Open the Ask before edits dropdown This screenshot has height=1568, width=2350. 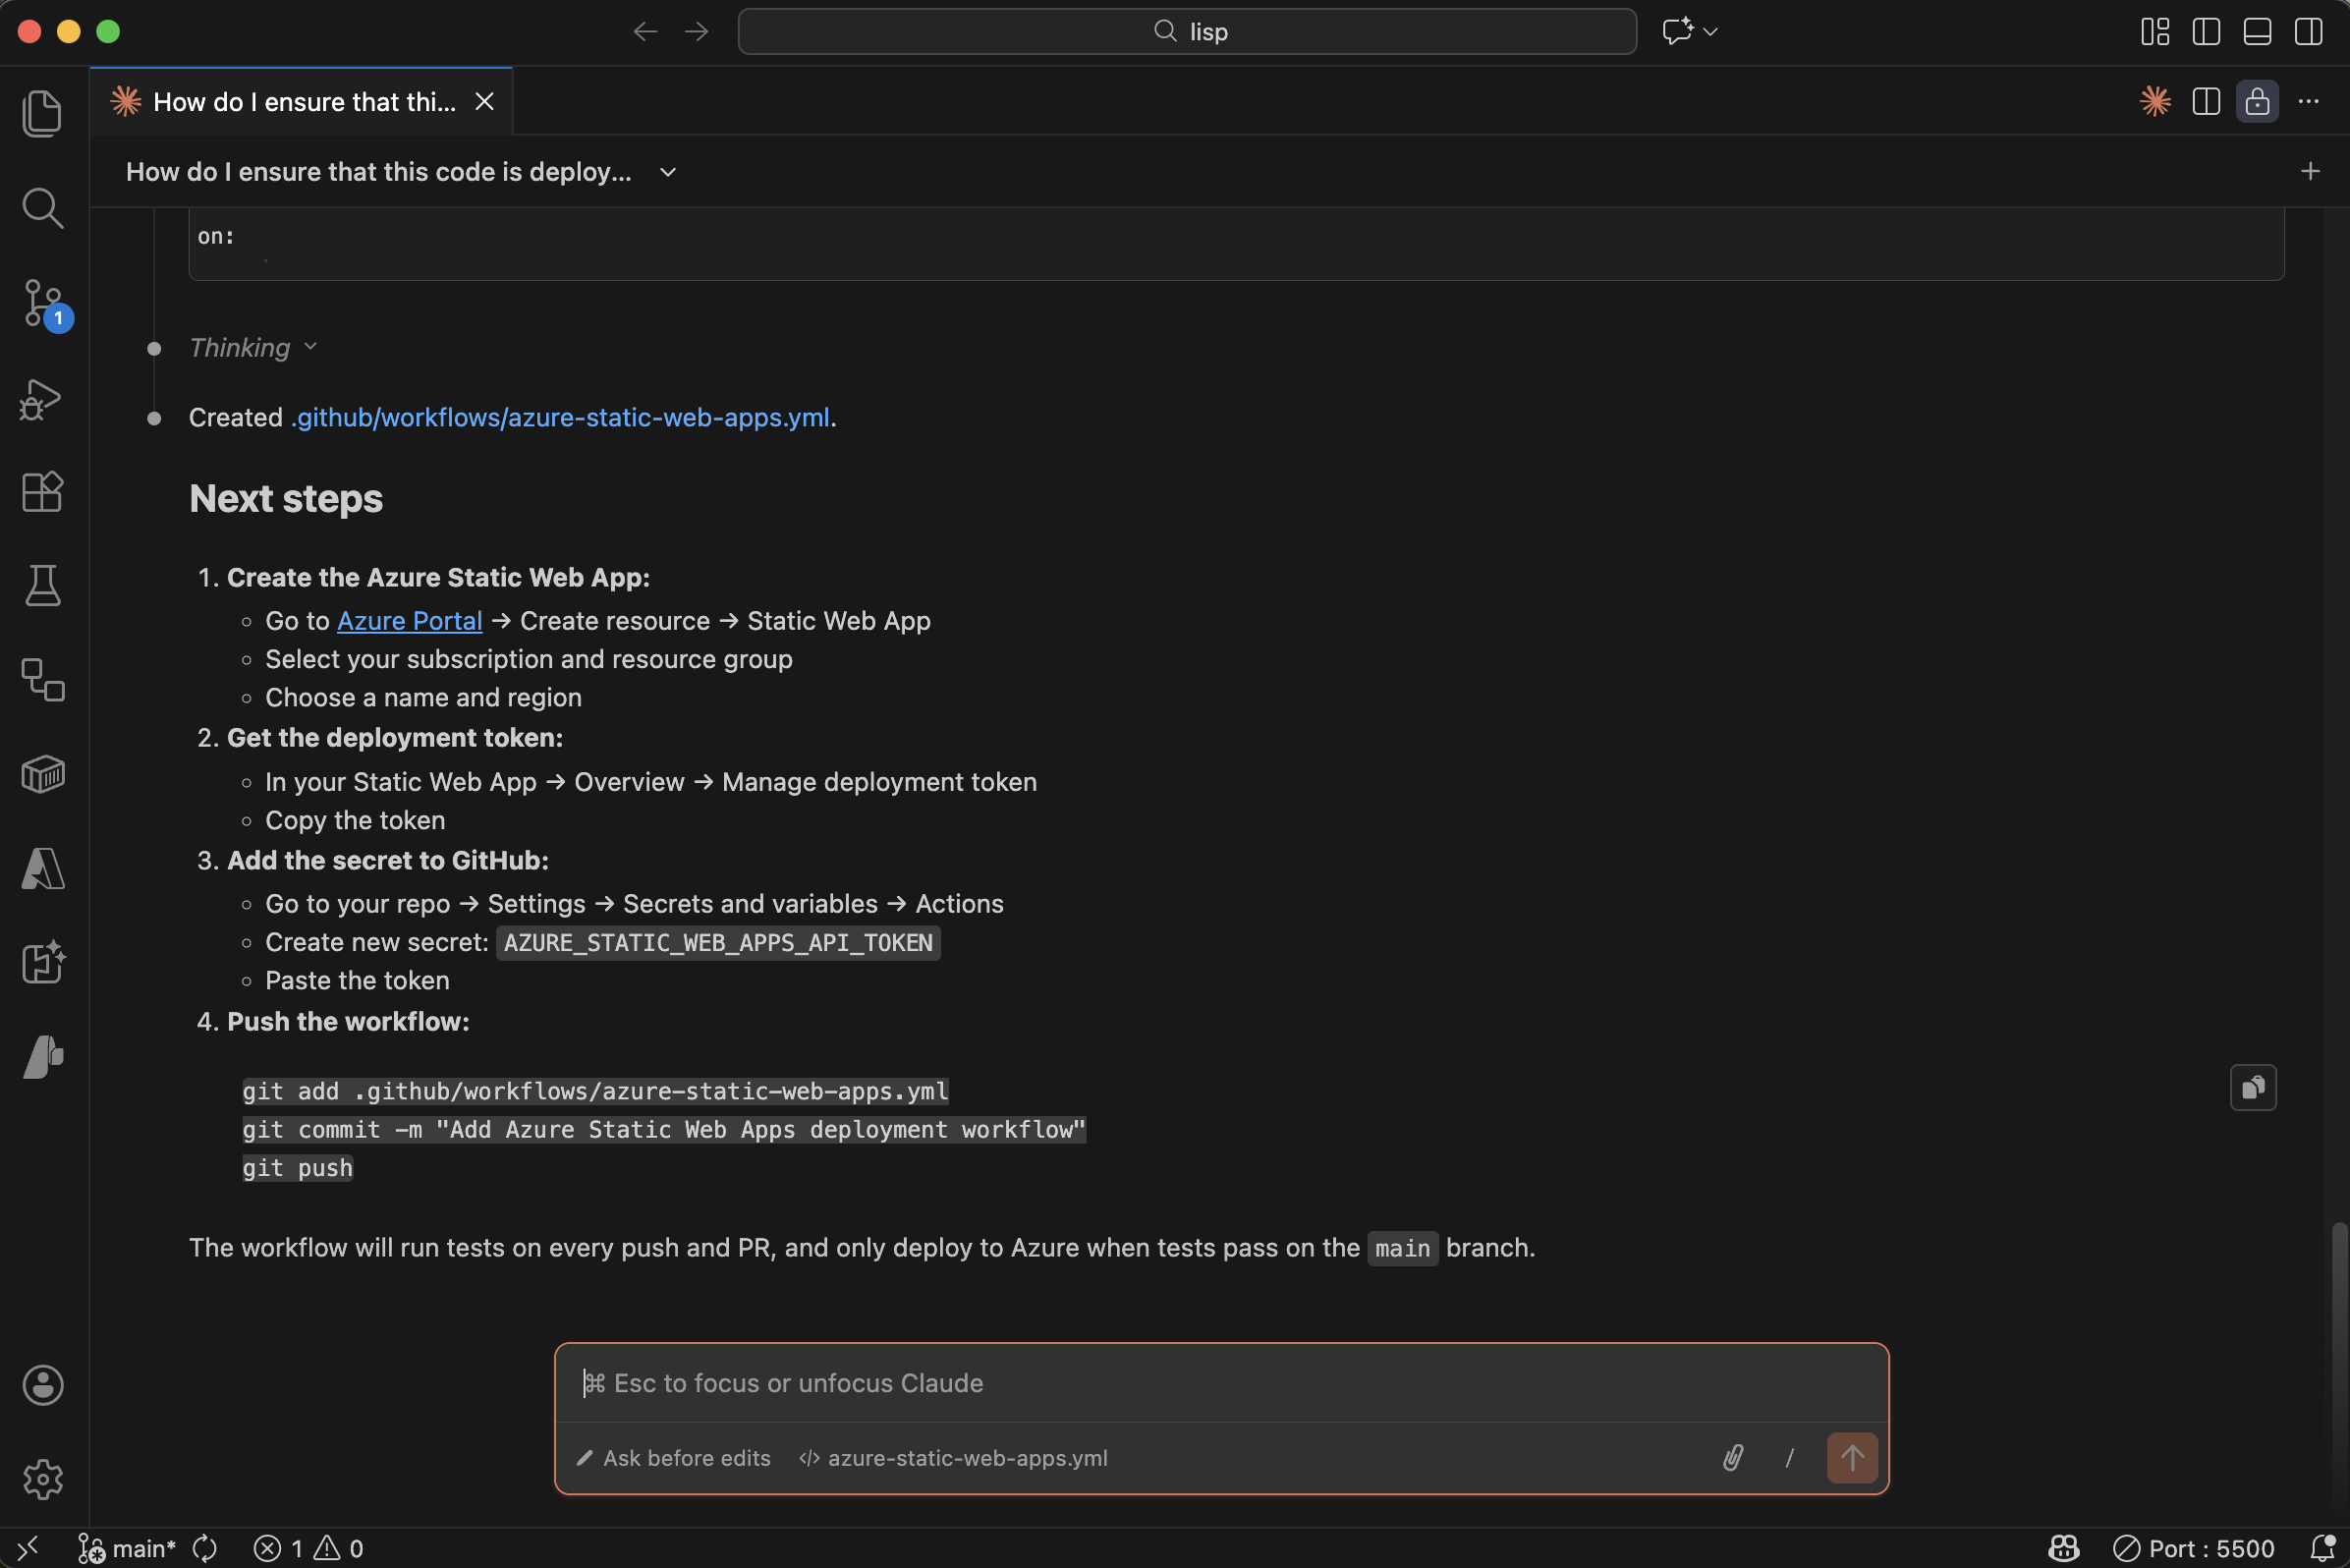click(672, 1457)
